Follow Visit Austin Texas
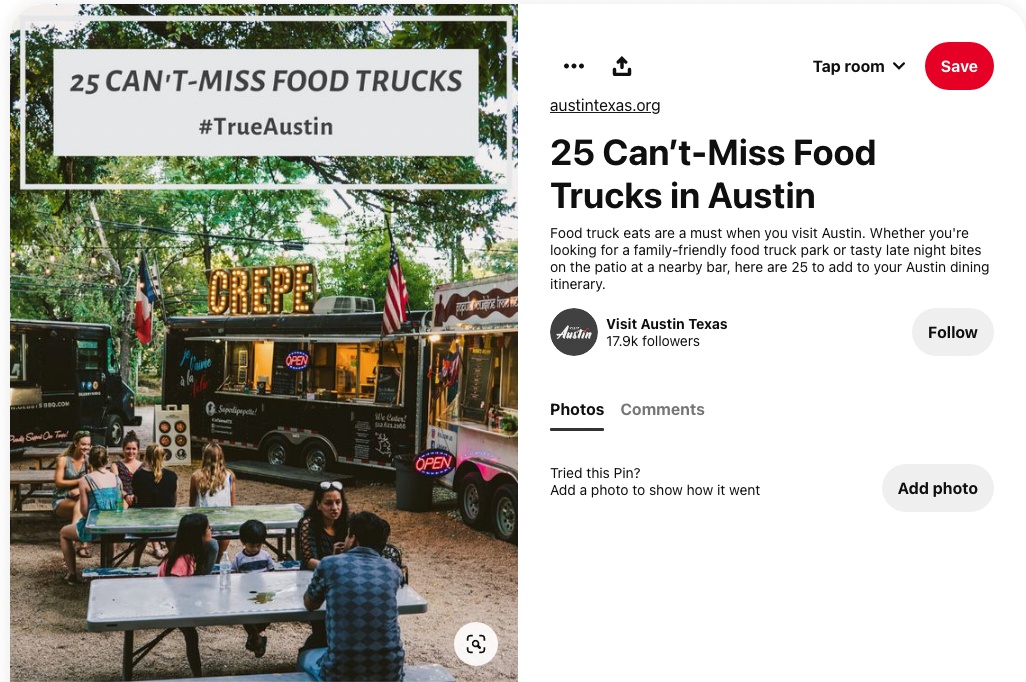The height and width of the screenshot is (682, 1026). (952, 332)
